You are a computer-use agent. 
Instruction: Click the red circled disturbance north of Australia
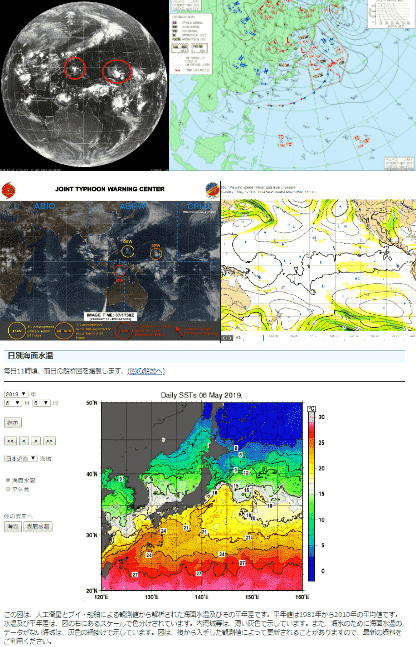tap(120, 271)
